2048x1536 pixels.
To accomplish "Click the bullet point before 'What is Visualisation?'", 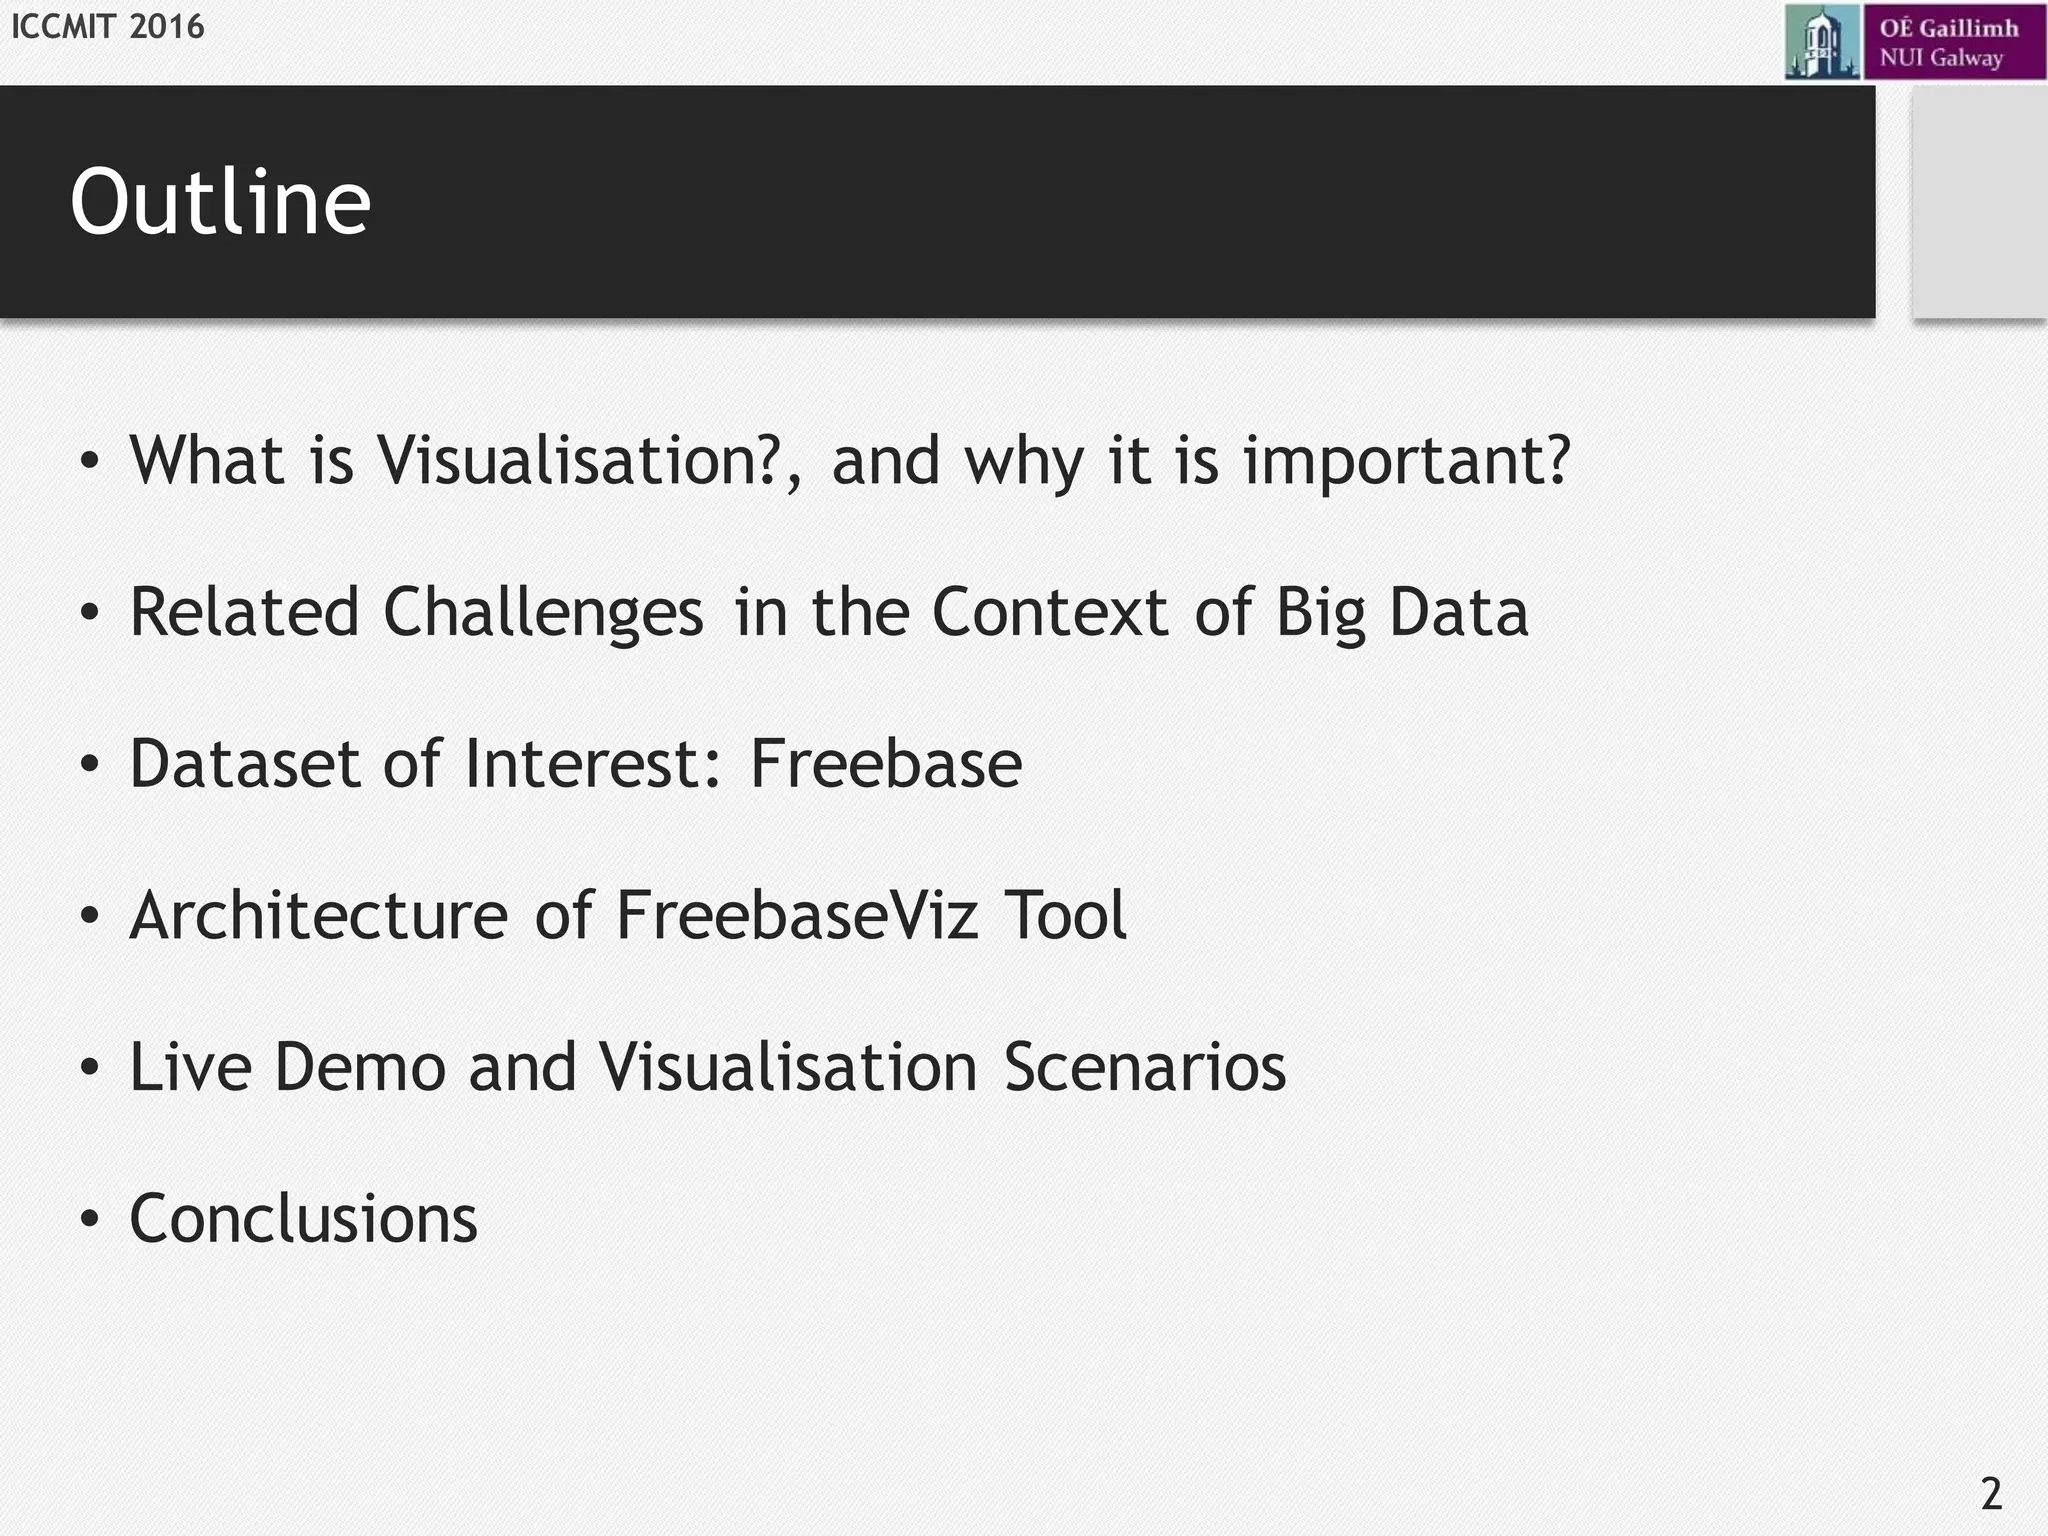I will 90,462.
